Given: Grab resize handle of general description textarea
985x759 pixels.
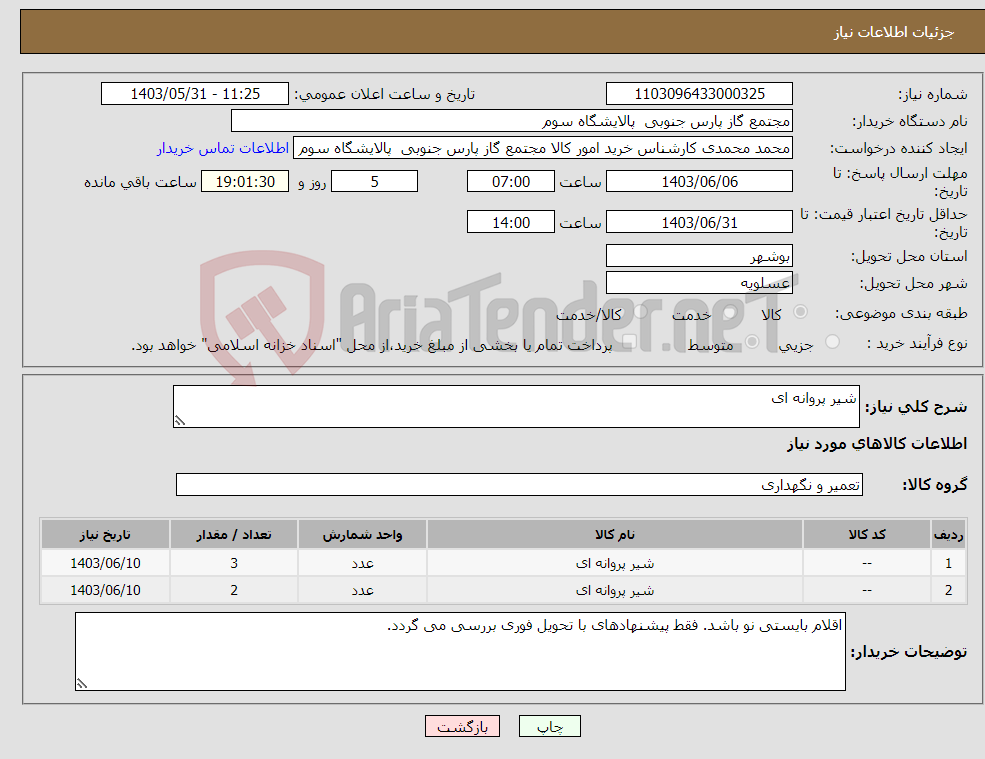Looking at the screenshot, I should pos(180,422).
